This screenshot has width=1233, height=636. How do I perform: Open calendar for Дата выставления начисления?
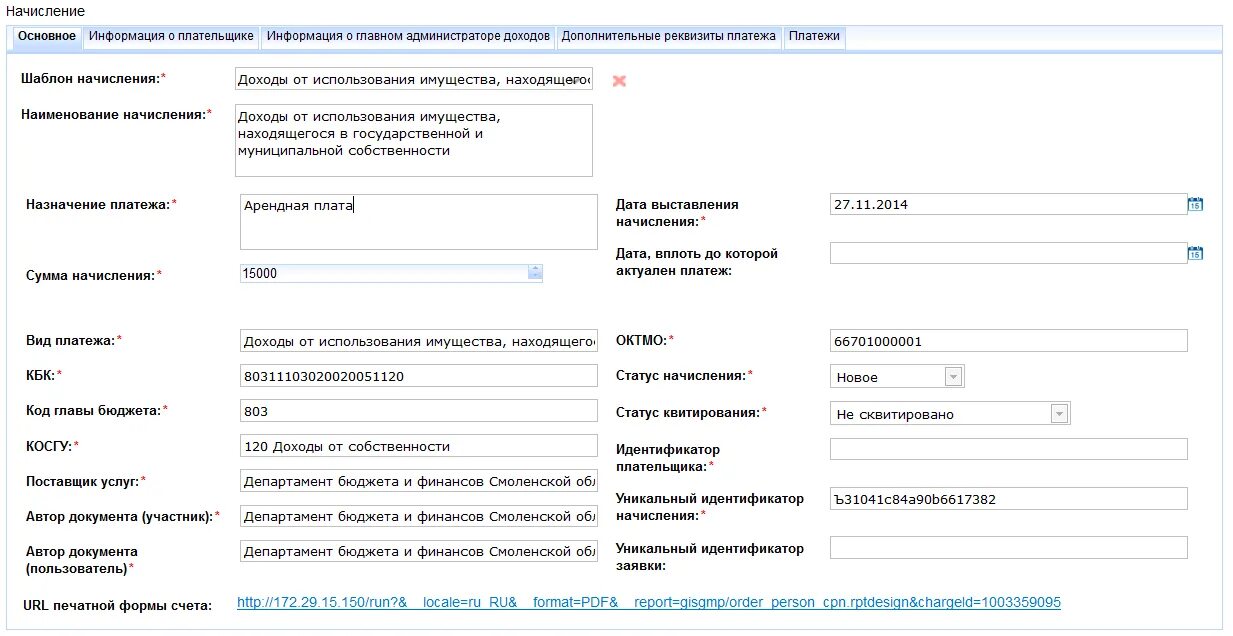click(x=1195, y=204)
